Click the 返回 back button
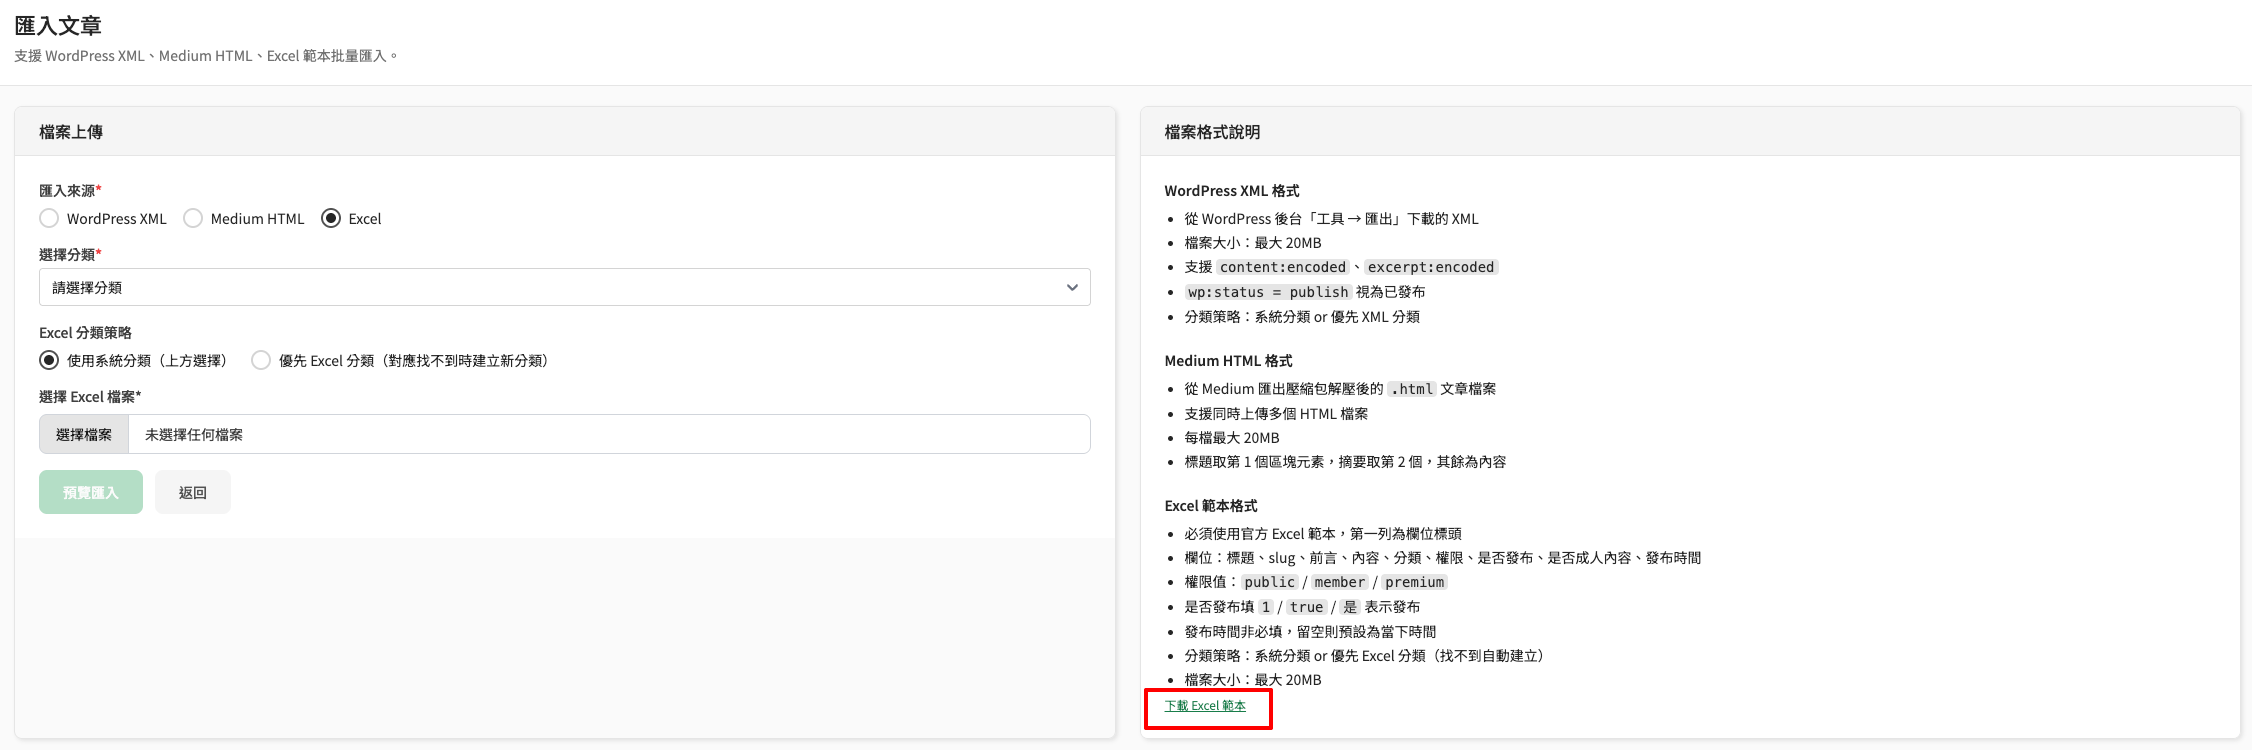2252x750 pixels. coord(193,492)
